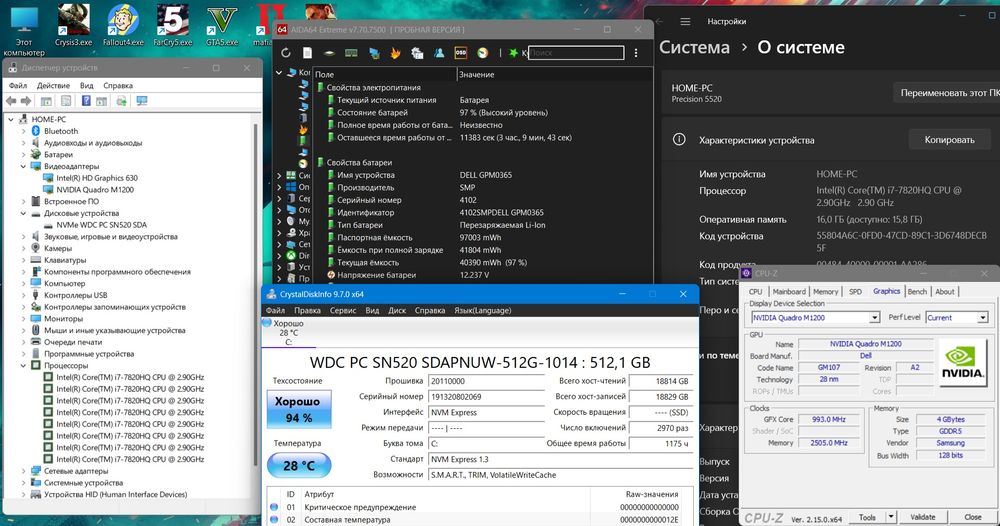Expand the Сетевые адаптеры node
1000x526 pixels.
coord(24,471)
